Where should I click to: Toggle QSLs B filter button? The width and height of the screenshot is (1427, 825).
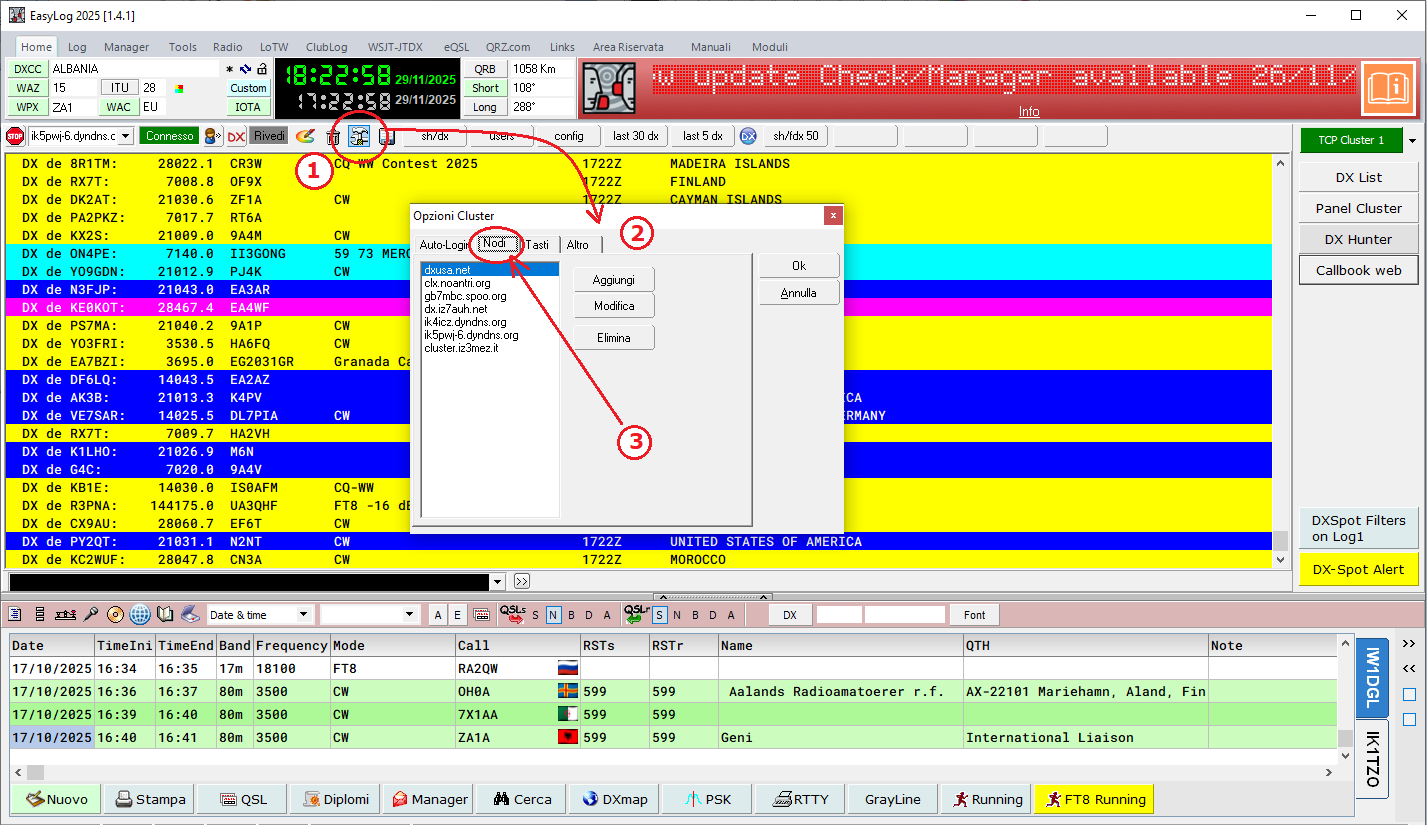coord(571,615)
